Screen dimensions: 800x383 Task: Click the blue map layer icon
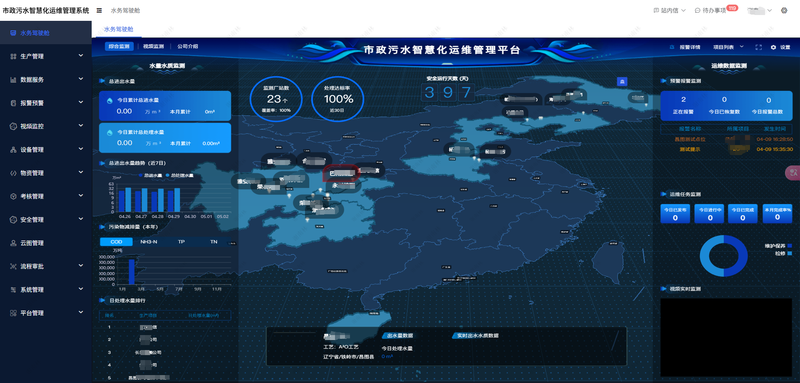point(622,81)
